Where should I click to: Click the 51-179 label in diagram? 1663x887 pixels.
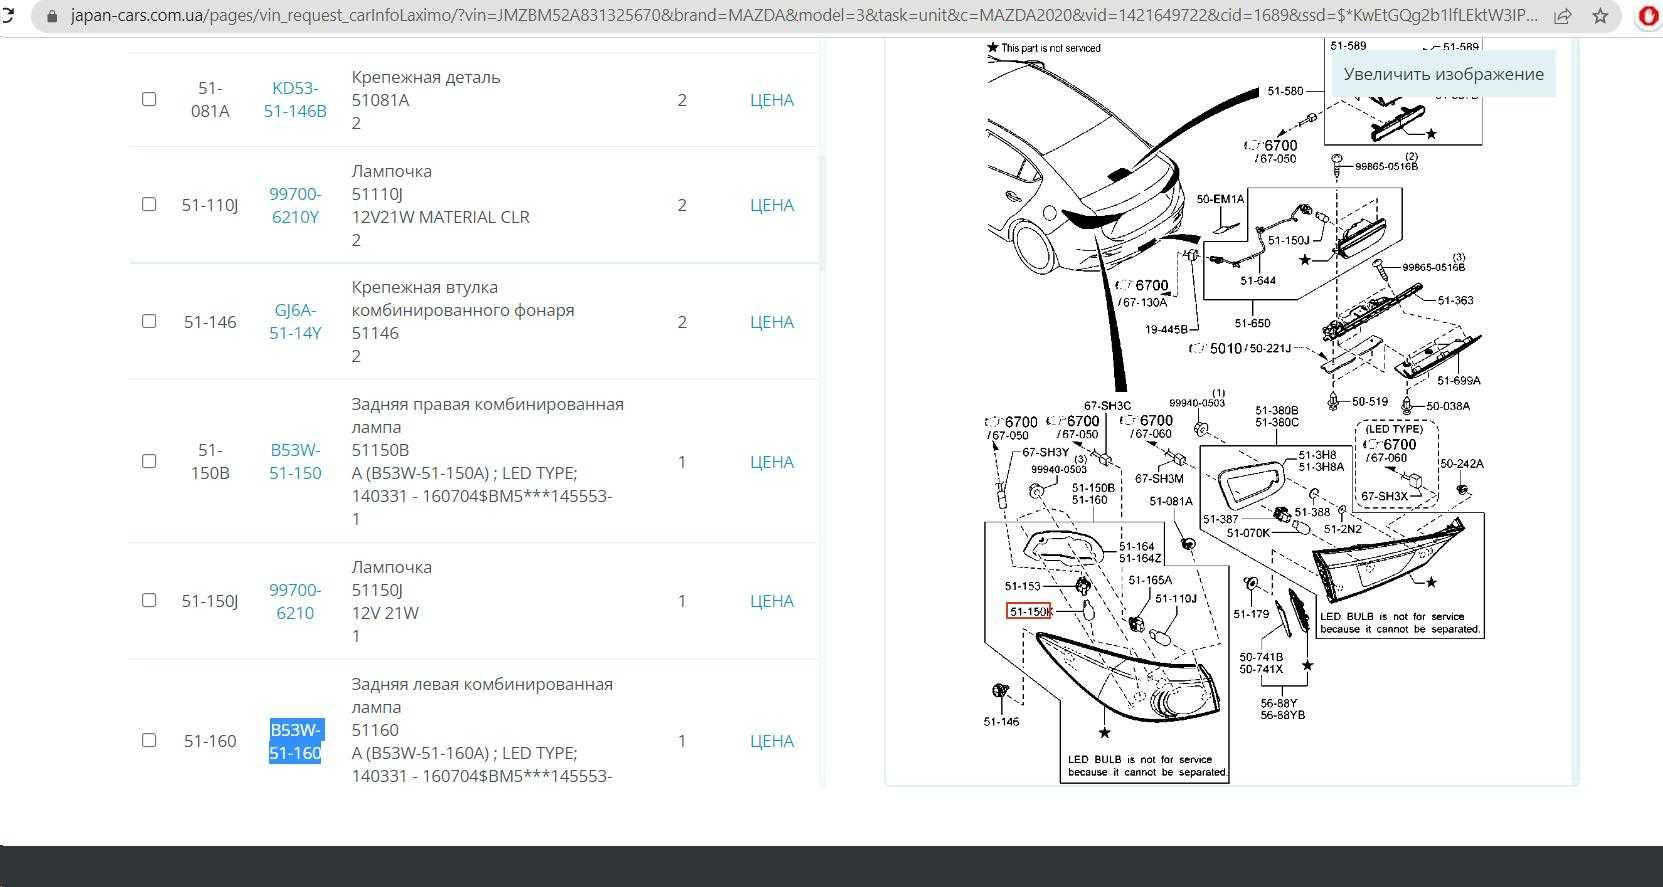1251,614
